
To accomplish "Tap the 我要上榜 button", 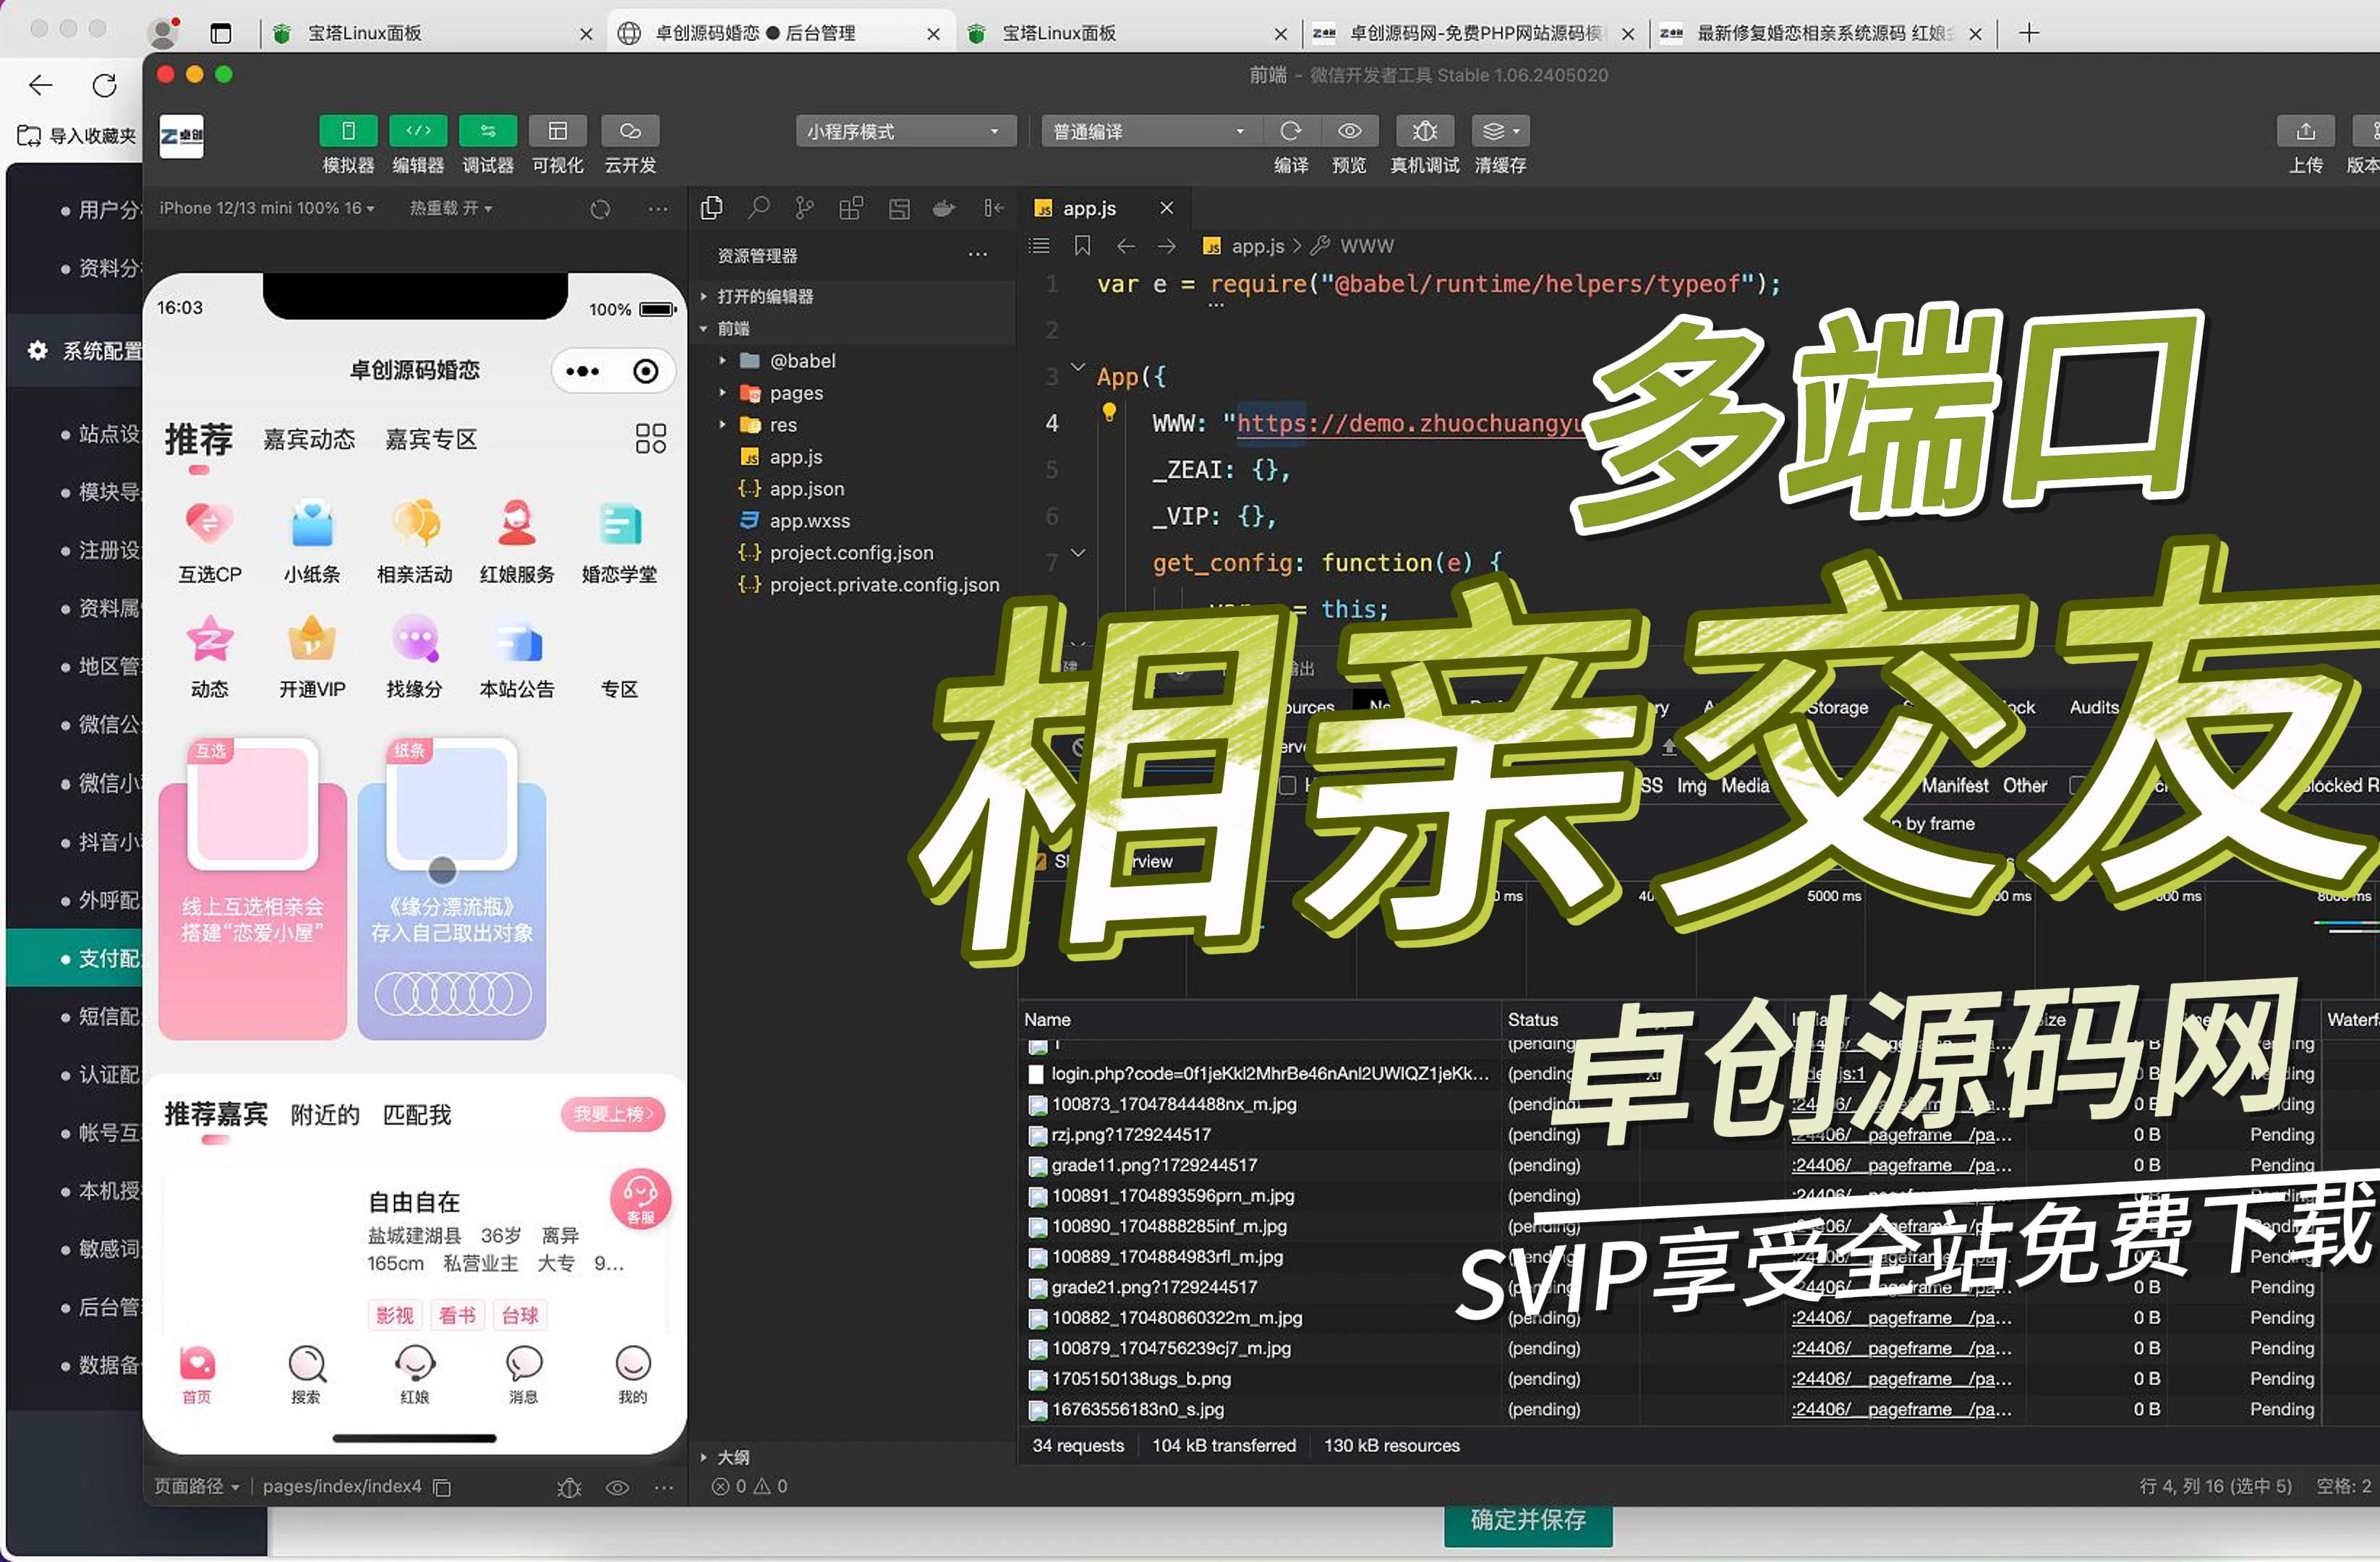I will pyautogui.click(x=613, y=1114).
